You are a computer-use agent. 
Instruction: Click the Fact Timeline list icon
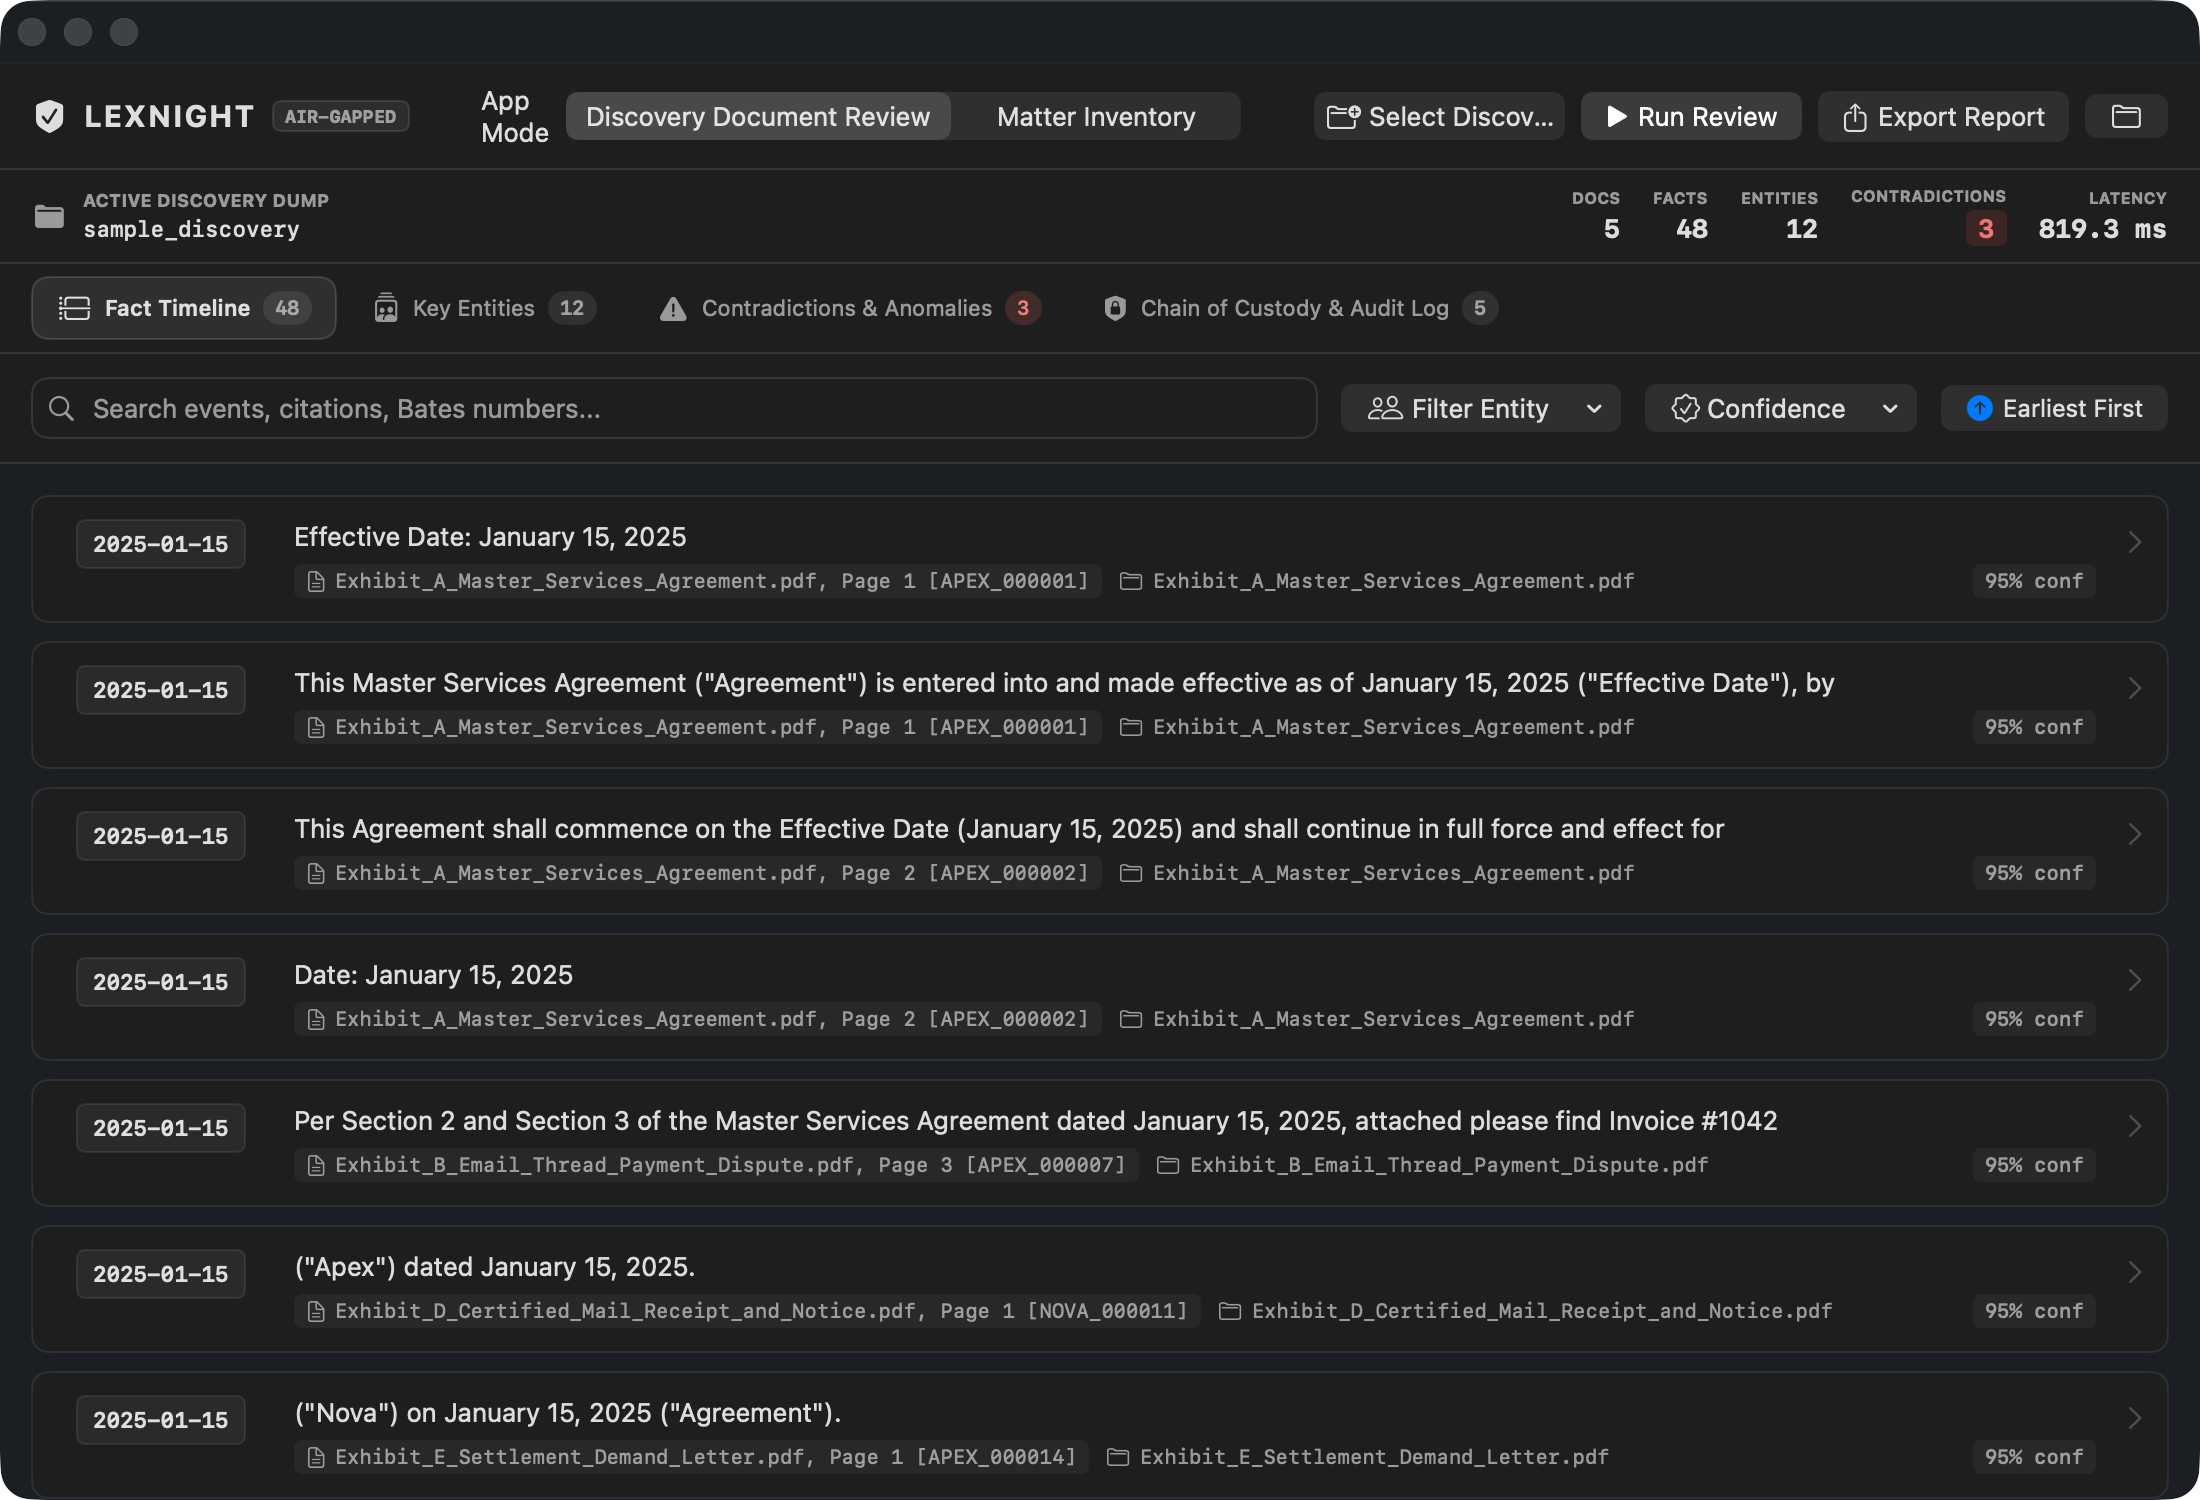(74, 308)
